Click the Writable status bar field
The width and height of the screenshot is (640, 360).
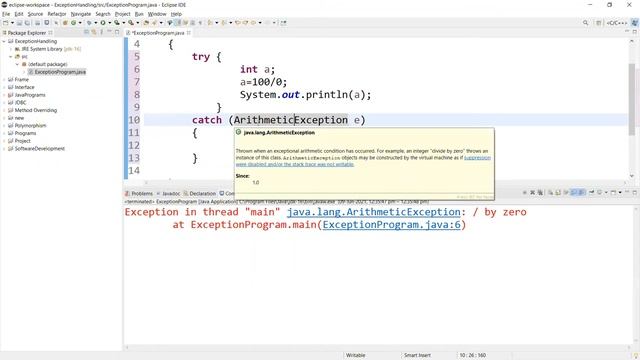click(x=356, y=356)
